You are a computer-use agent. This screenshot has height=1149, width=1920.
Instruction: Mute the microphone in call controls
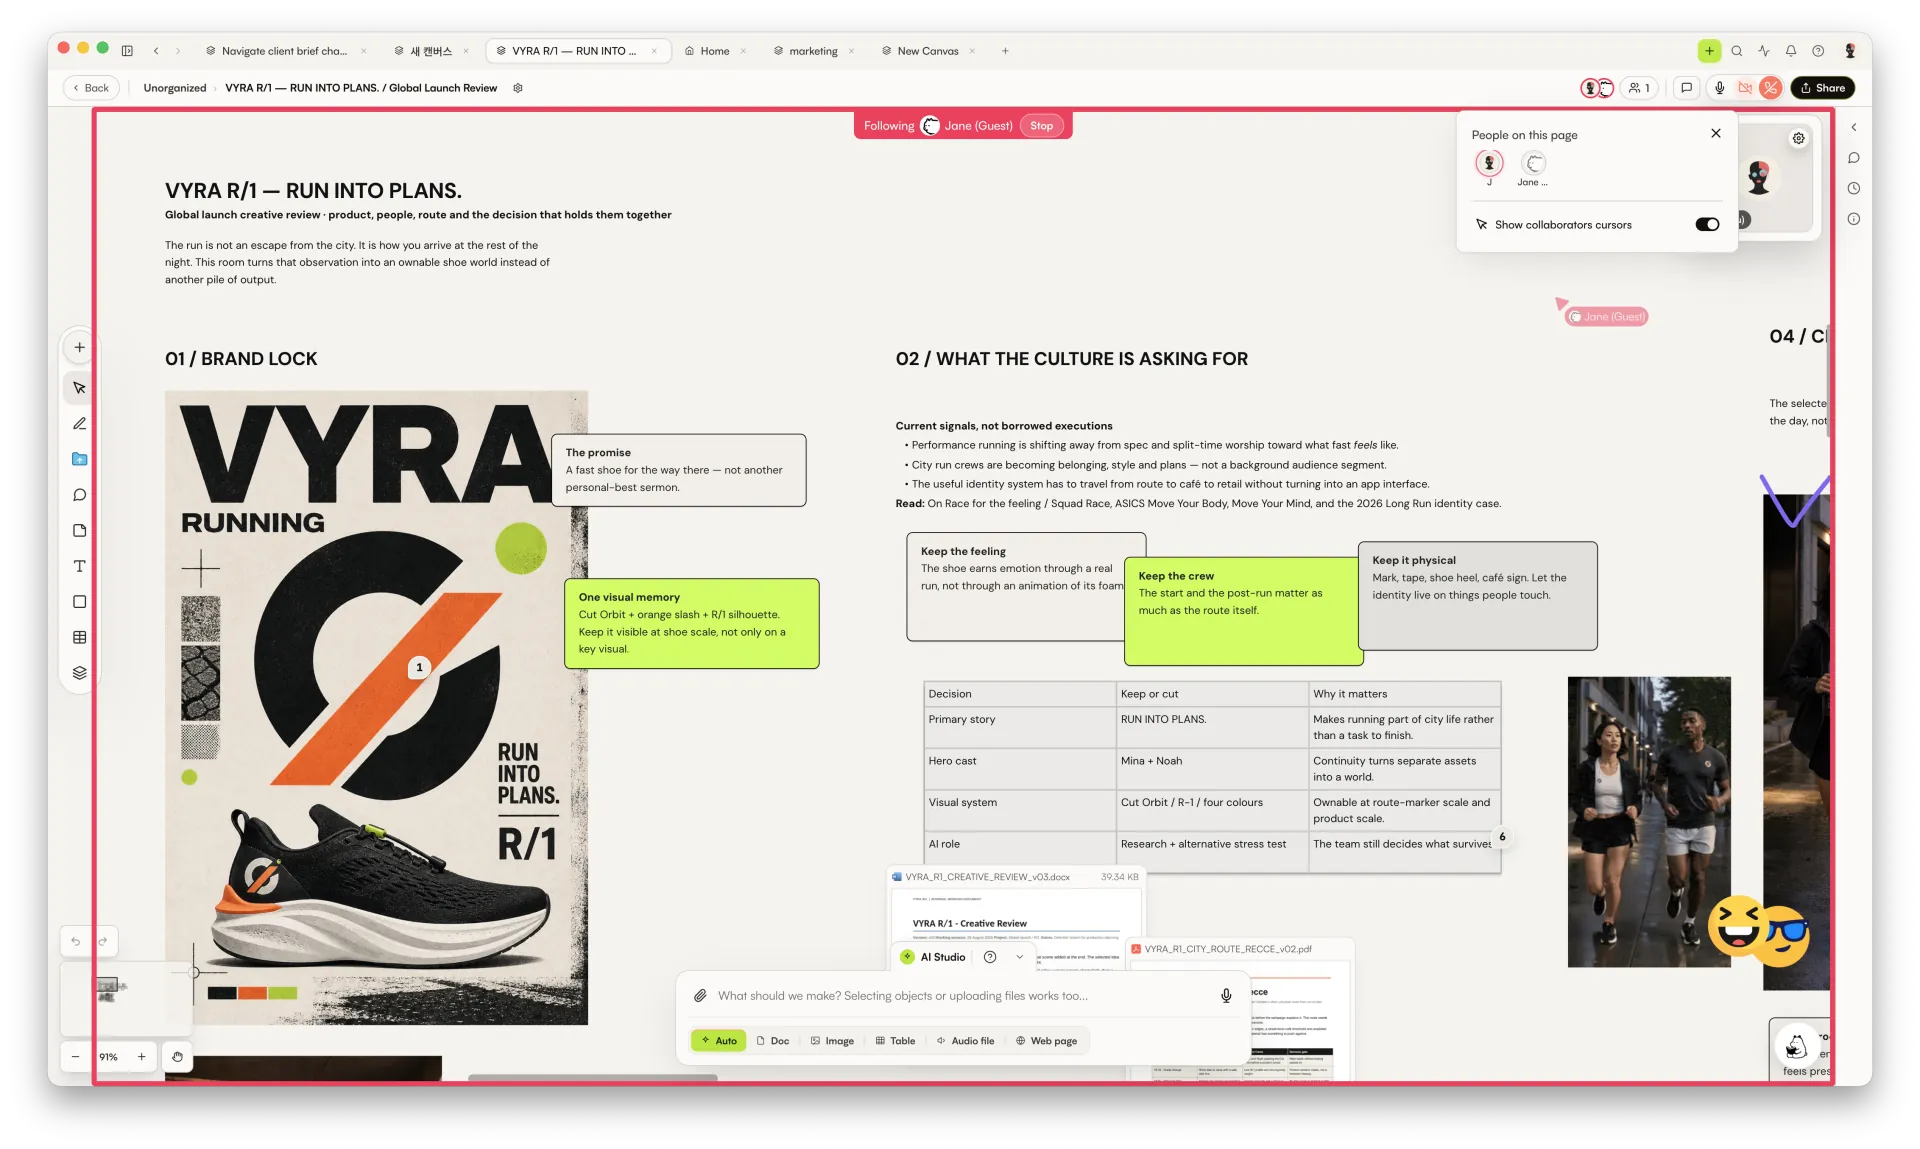coord(1720,88)
